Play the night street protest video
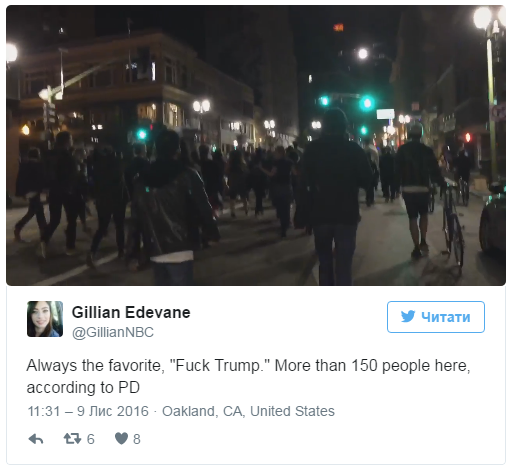 tap(256, 145)
